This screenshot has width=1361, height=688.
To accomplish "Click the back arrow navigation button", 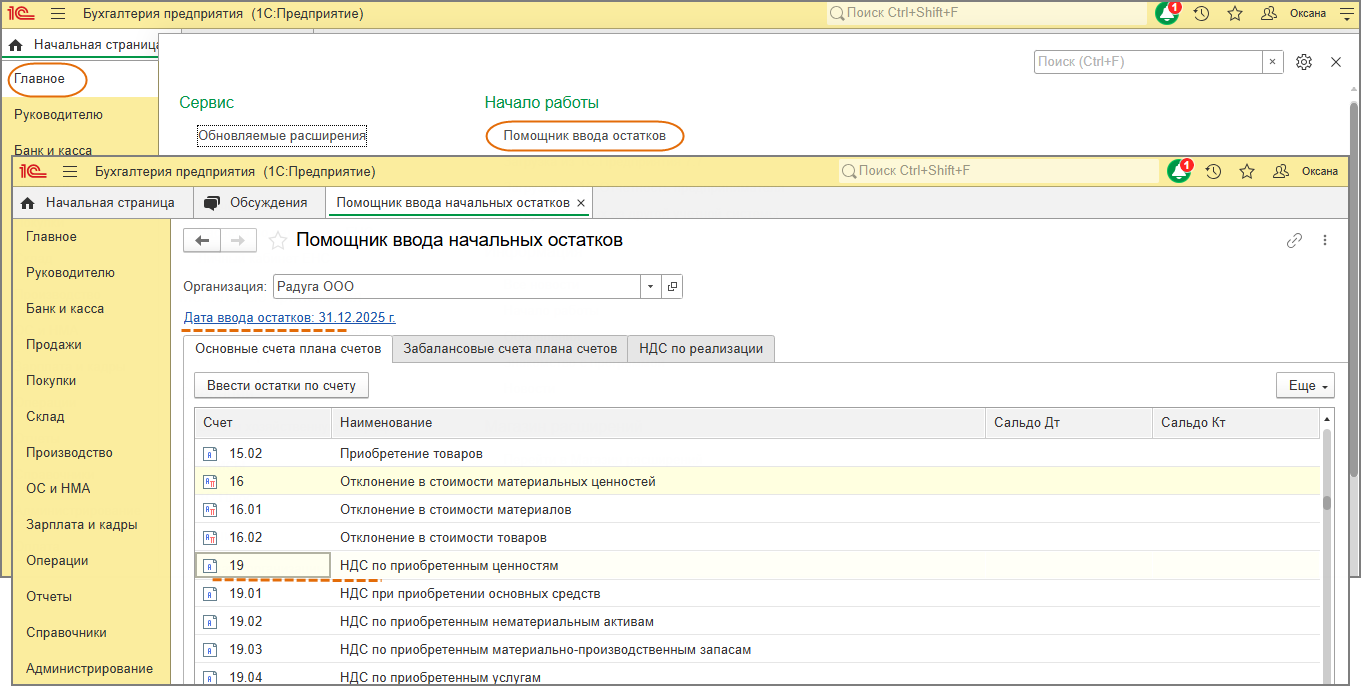I will [x=202, y=240].
